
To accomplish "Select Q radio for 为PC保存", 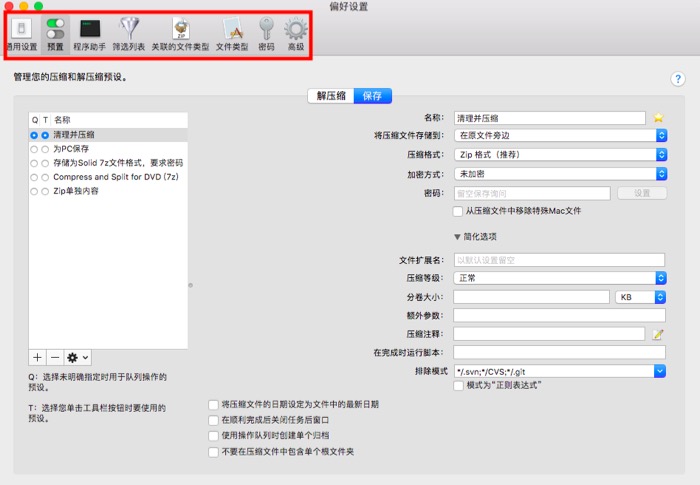I will (x=34, y=149).
